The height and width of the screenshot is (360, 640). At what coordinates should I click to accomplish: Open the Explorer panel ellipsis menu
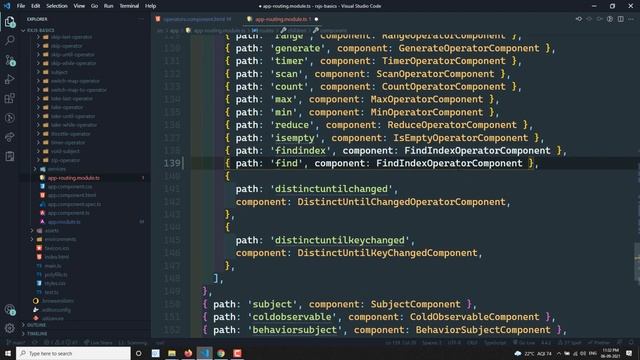[x=141, y=19]
